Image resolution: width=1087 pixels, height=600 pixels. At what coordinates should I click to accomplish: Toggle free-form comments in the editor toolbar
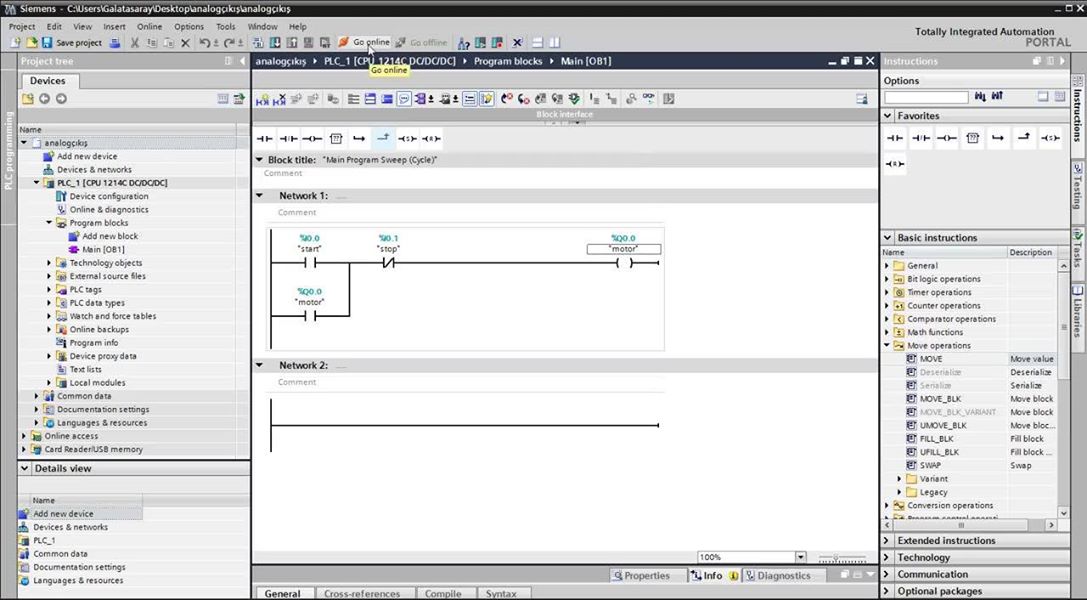[x=404, y=99]
